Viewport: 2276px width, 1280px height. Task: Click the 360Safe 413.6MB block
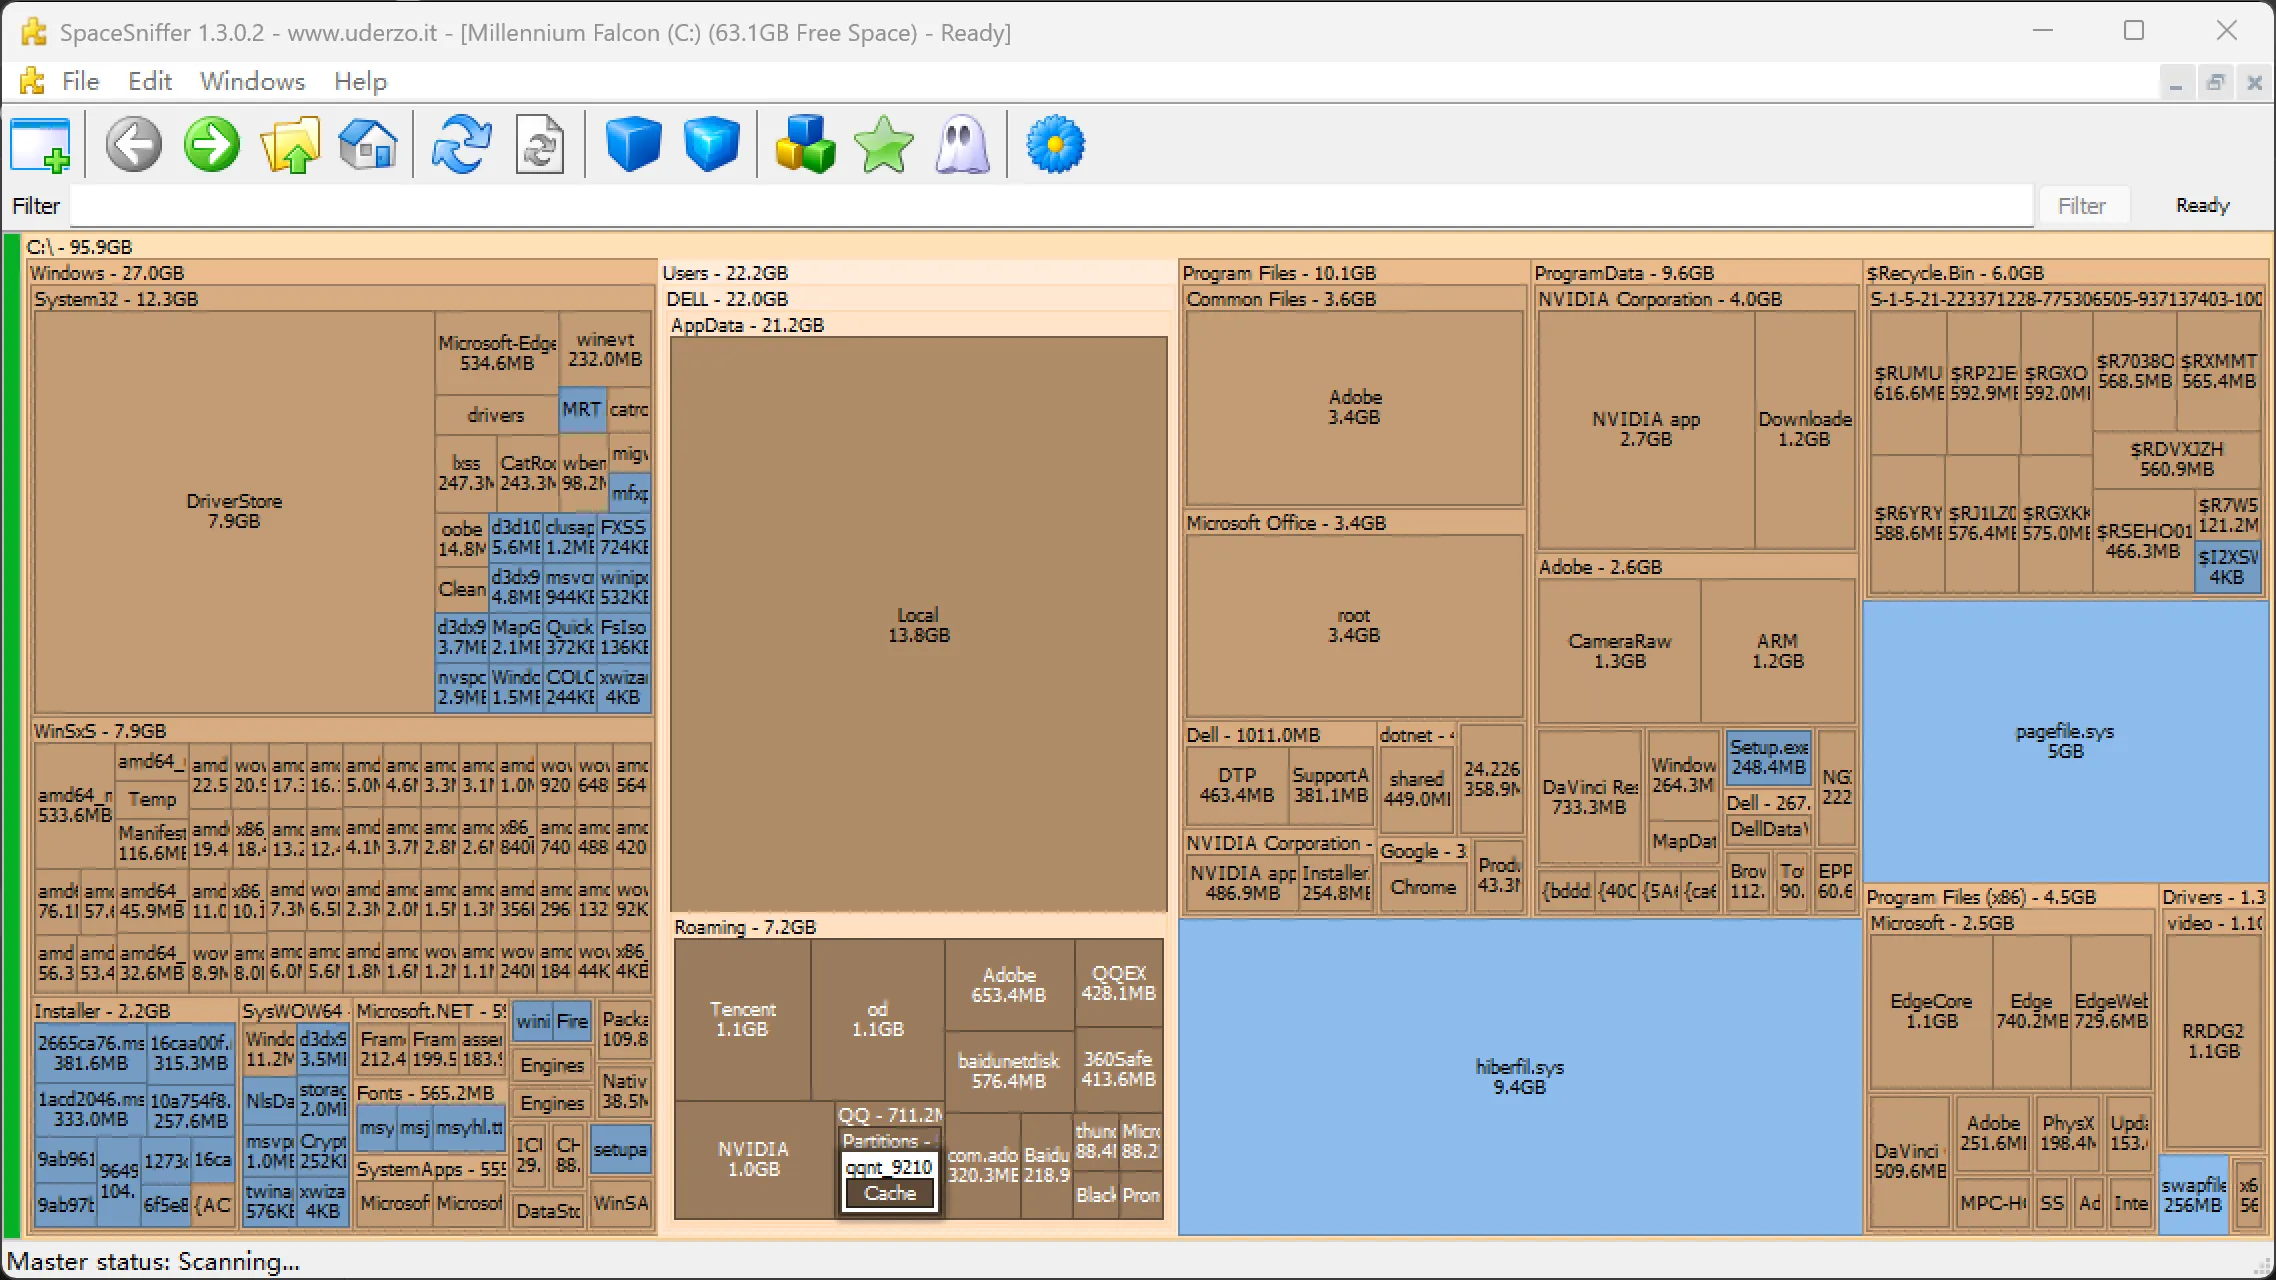tap(1118, 1069)
